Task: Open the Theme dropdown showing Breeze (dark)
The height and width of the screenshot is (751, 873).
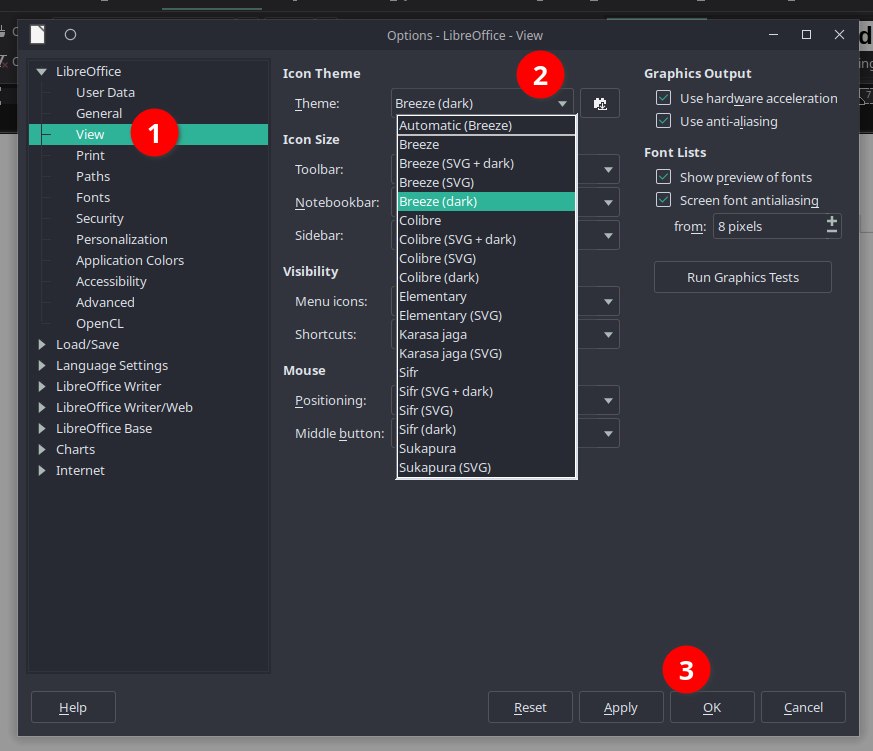Action: point(482,104)
